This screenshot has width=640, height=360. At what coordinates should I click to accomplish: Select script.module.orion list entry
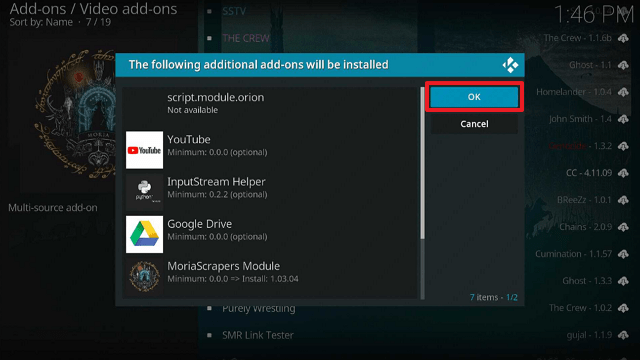click(x=270, y=108)
